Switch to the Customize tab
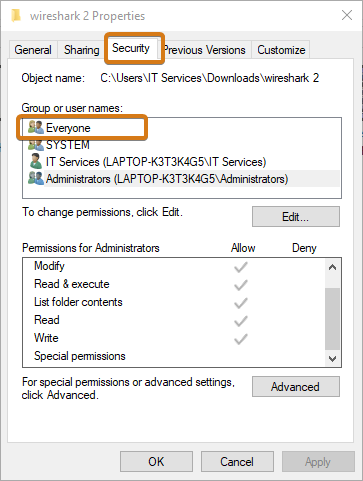This screenshot has width=363, height=481. 281,50
